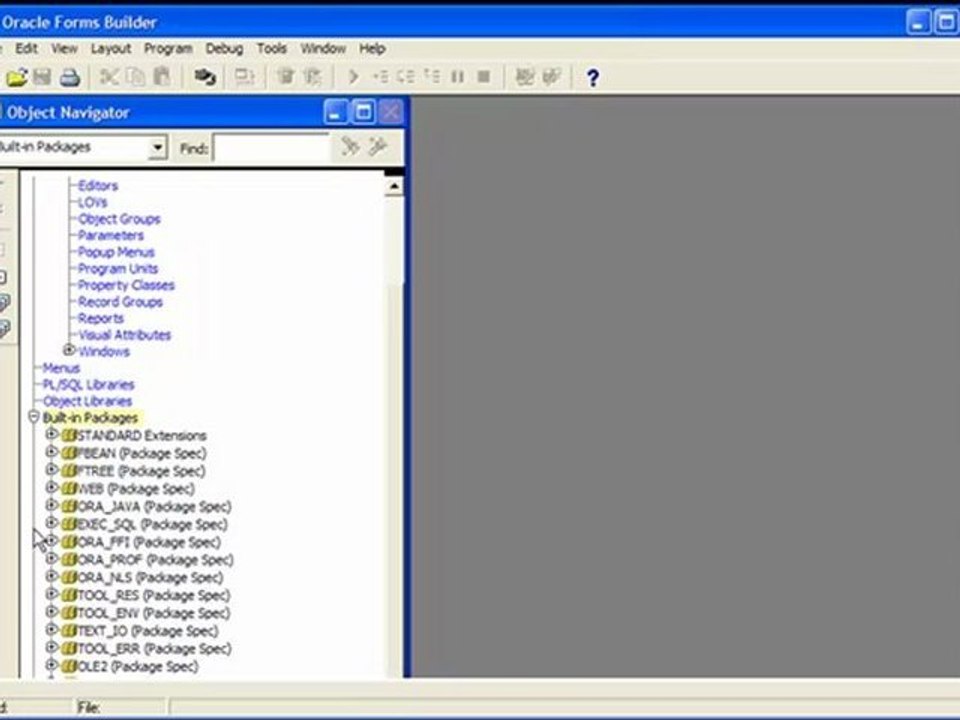Click the Step Over debug icon
Image resolution: width=960 pixels, height=720 pixels.
tap(405, 77)
